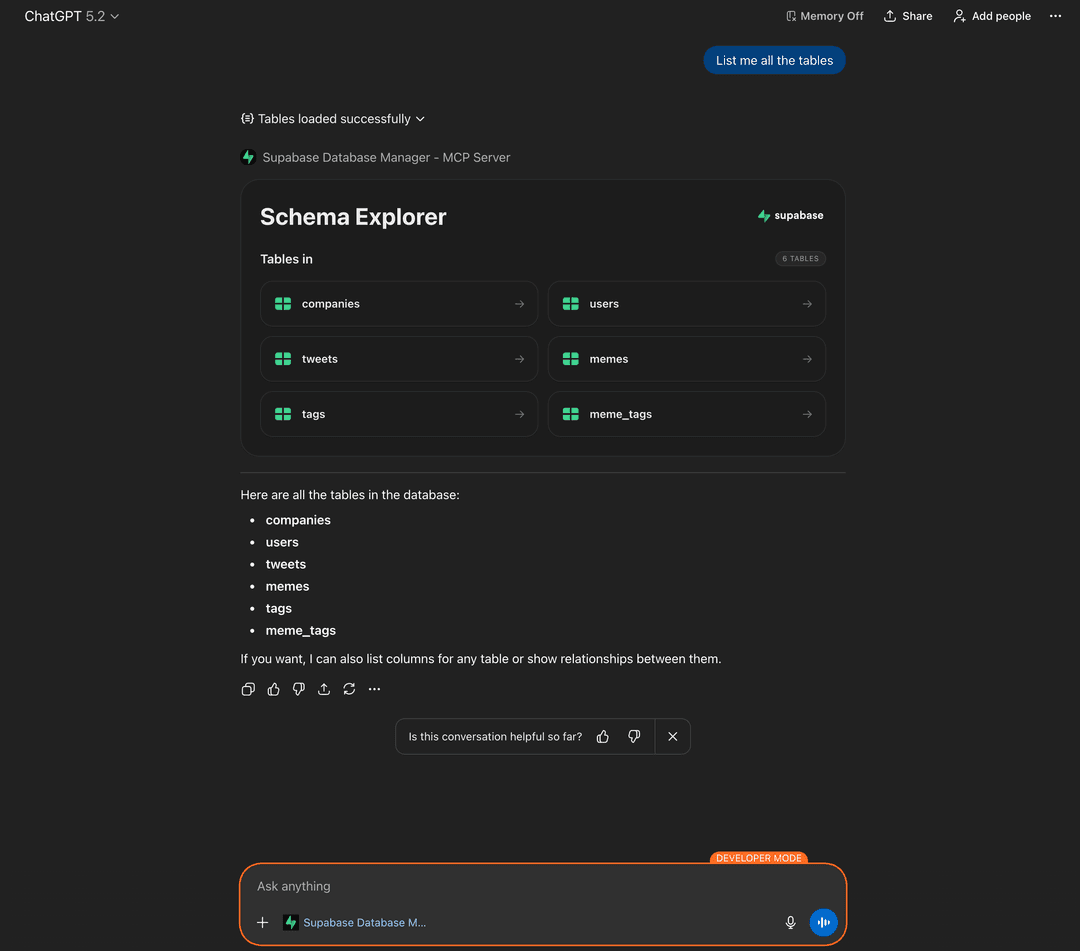Screen dimensions: 1080x951
Task: Click Memory Off in the top bar
Action: point(824,16)
